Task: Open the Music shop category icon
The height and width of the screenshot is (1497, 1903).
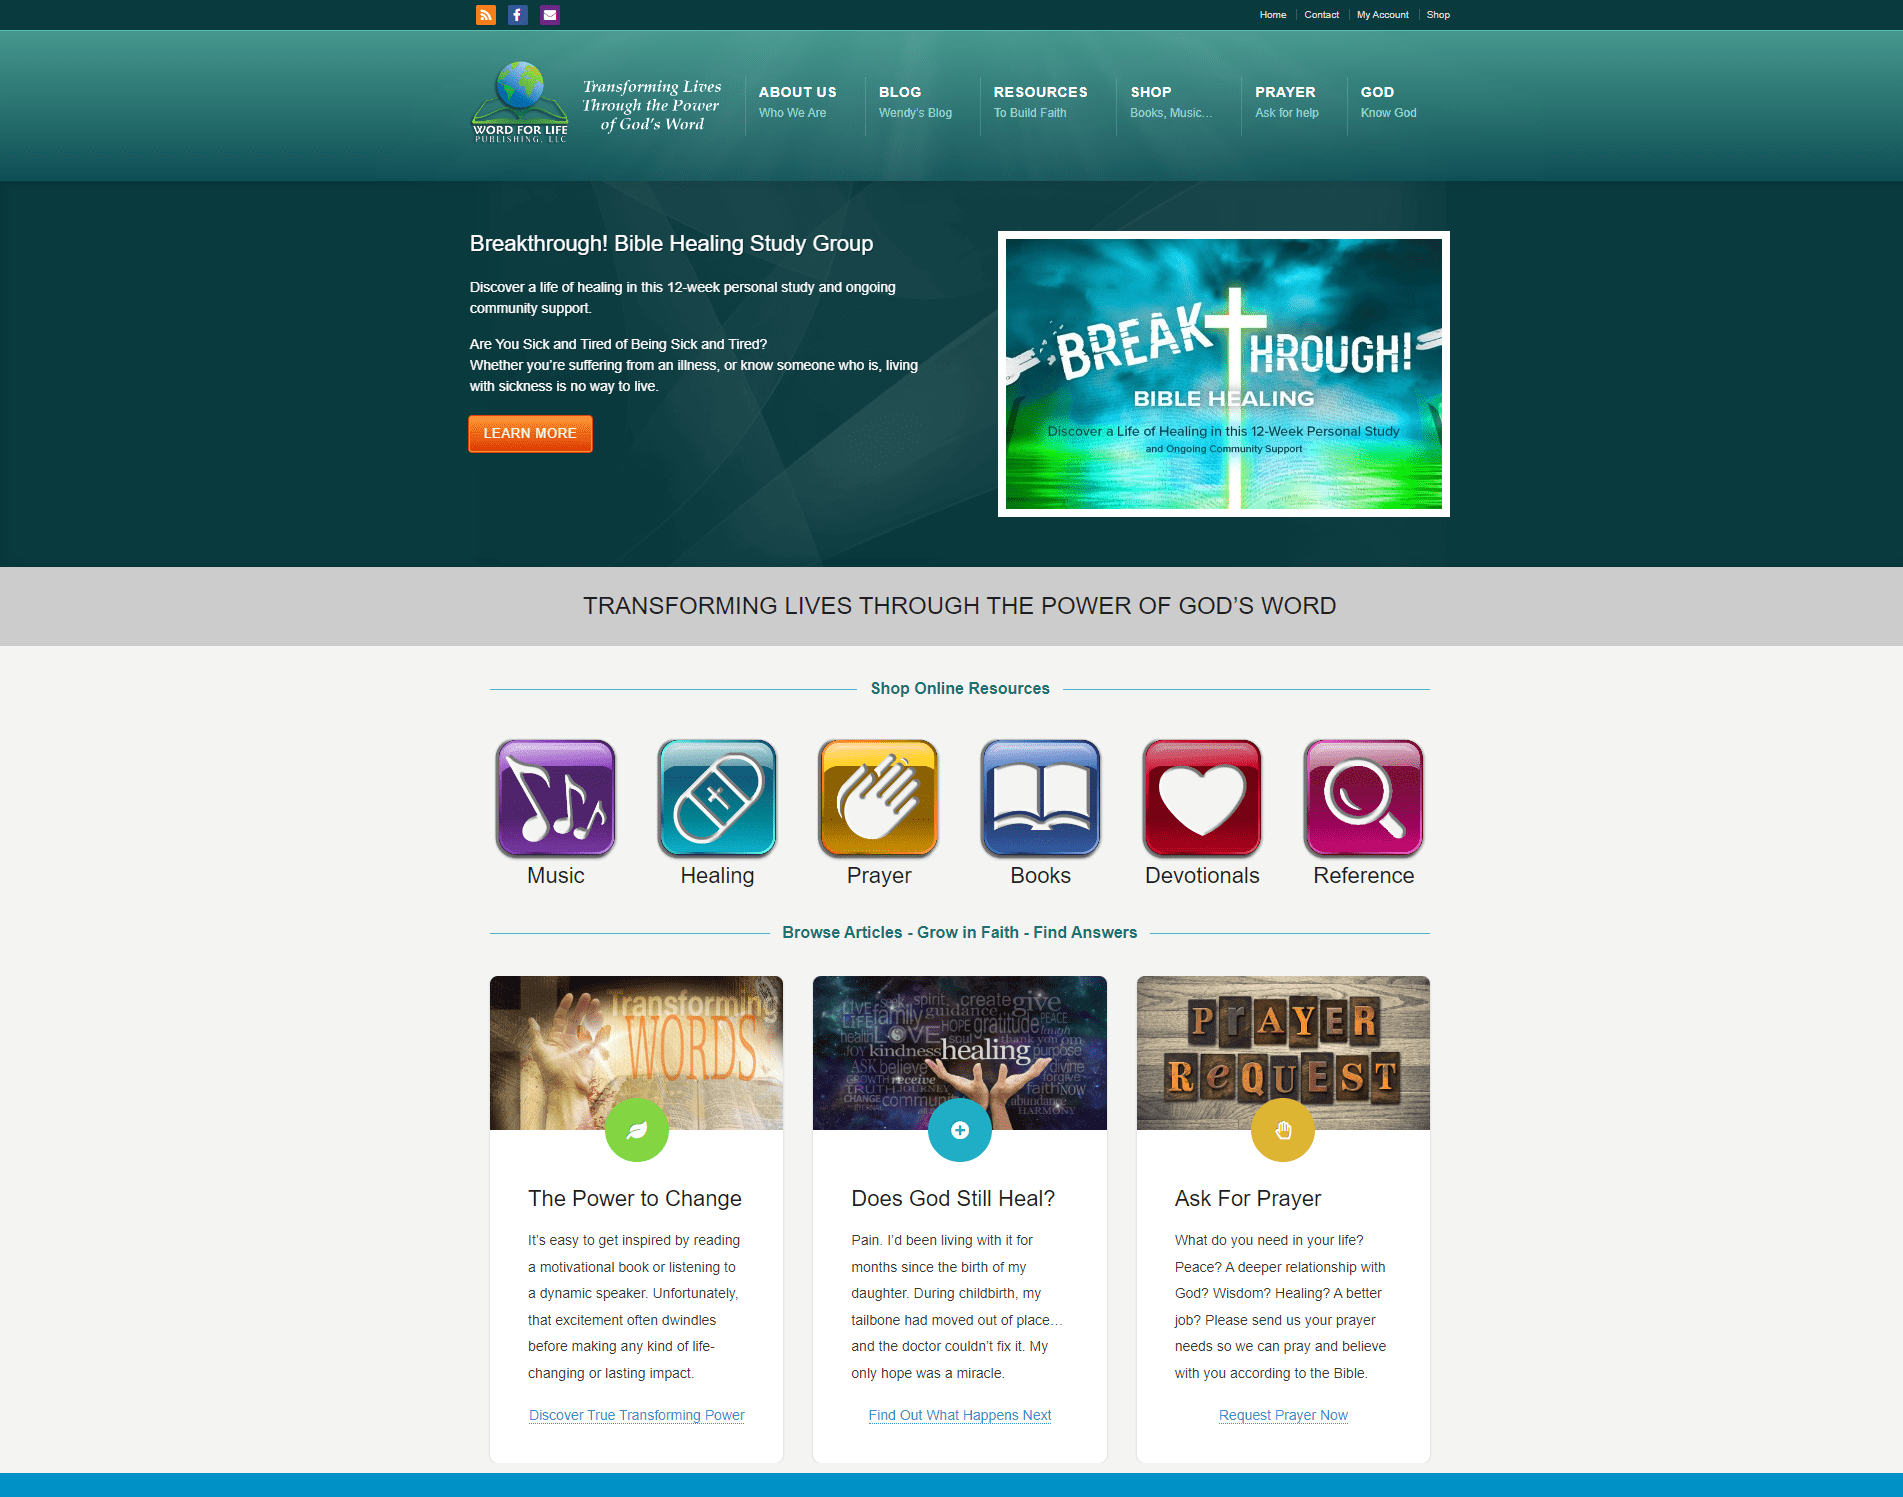Action: (555, 798)
